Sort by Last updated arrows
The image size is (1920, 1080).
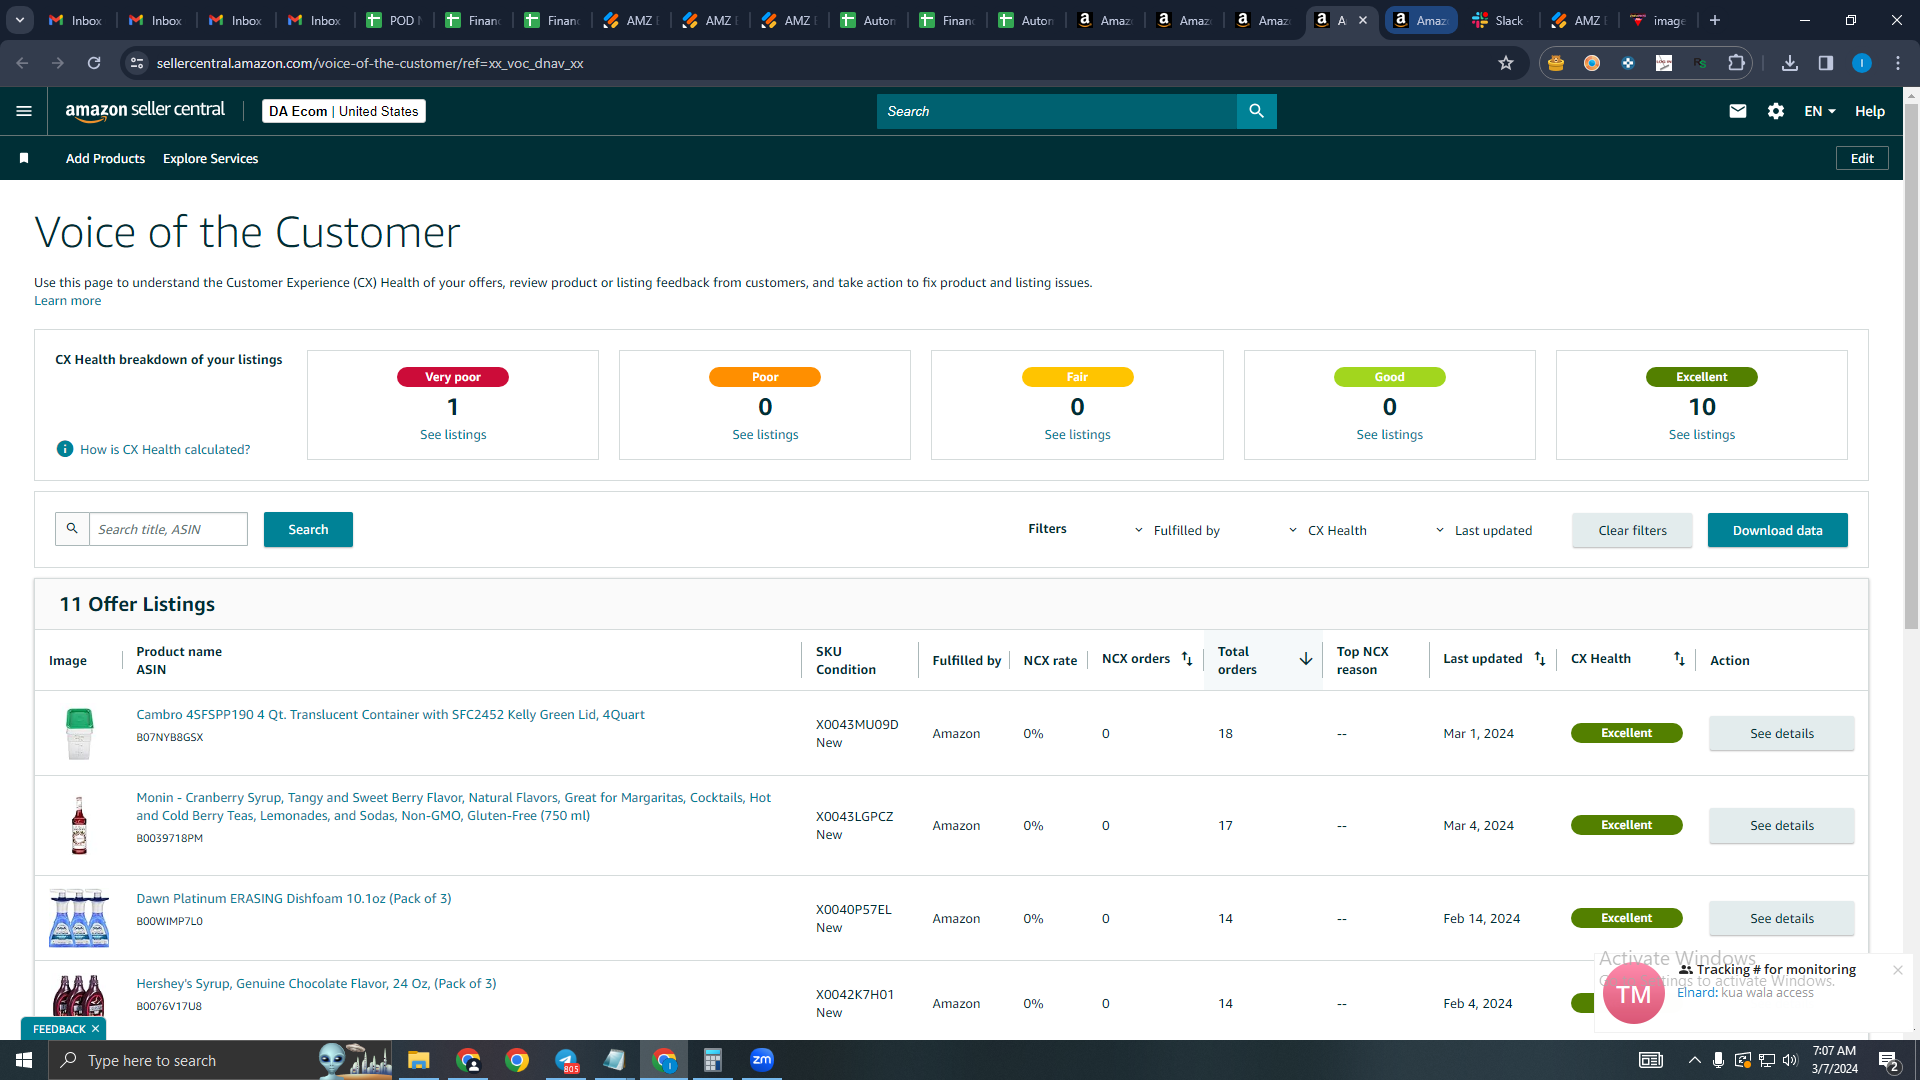pos(1540,659)
